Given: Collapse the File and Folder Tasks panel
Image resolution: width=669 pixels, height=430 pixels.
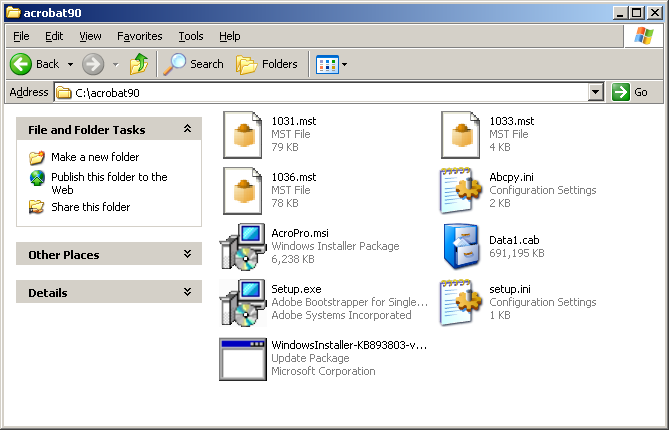Looking at the screenshot, I should tap(187, 129).
